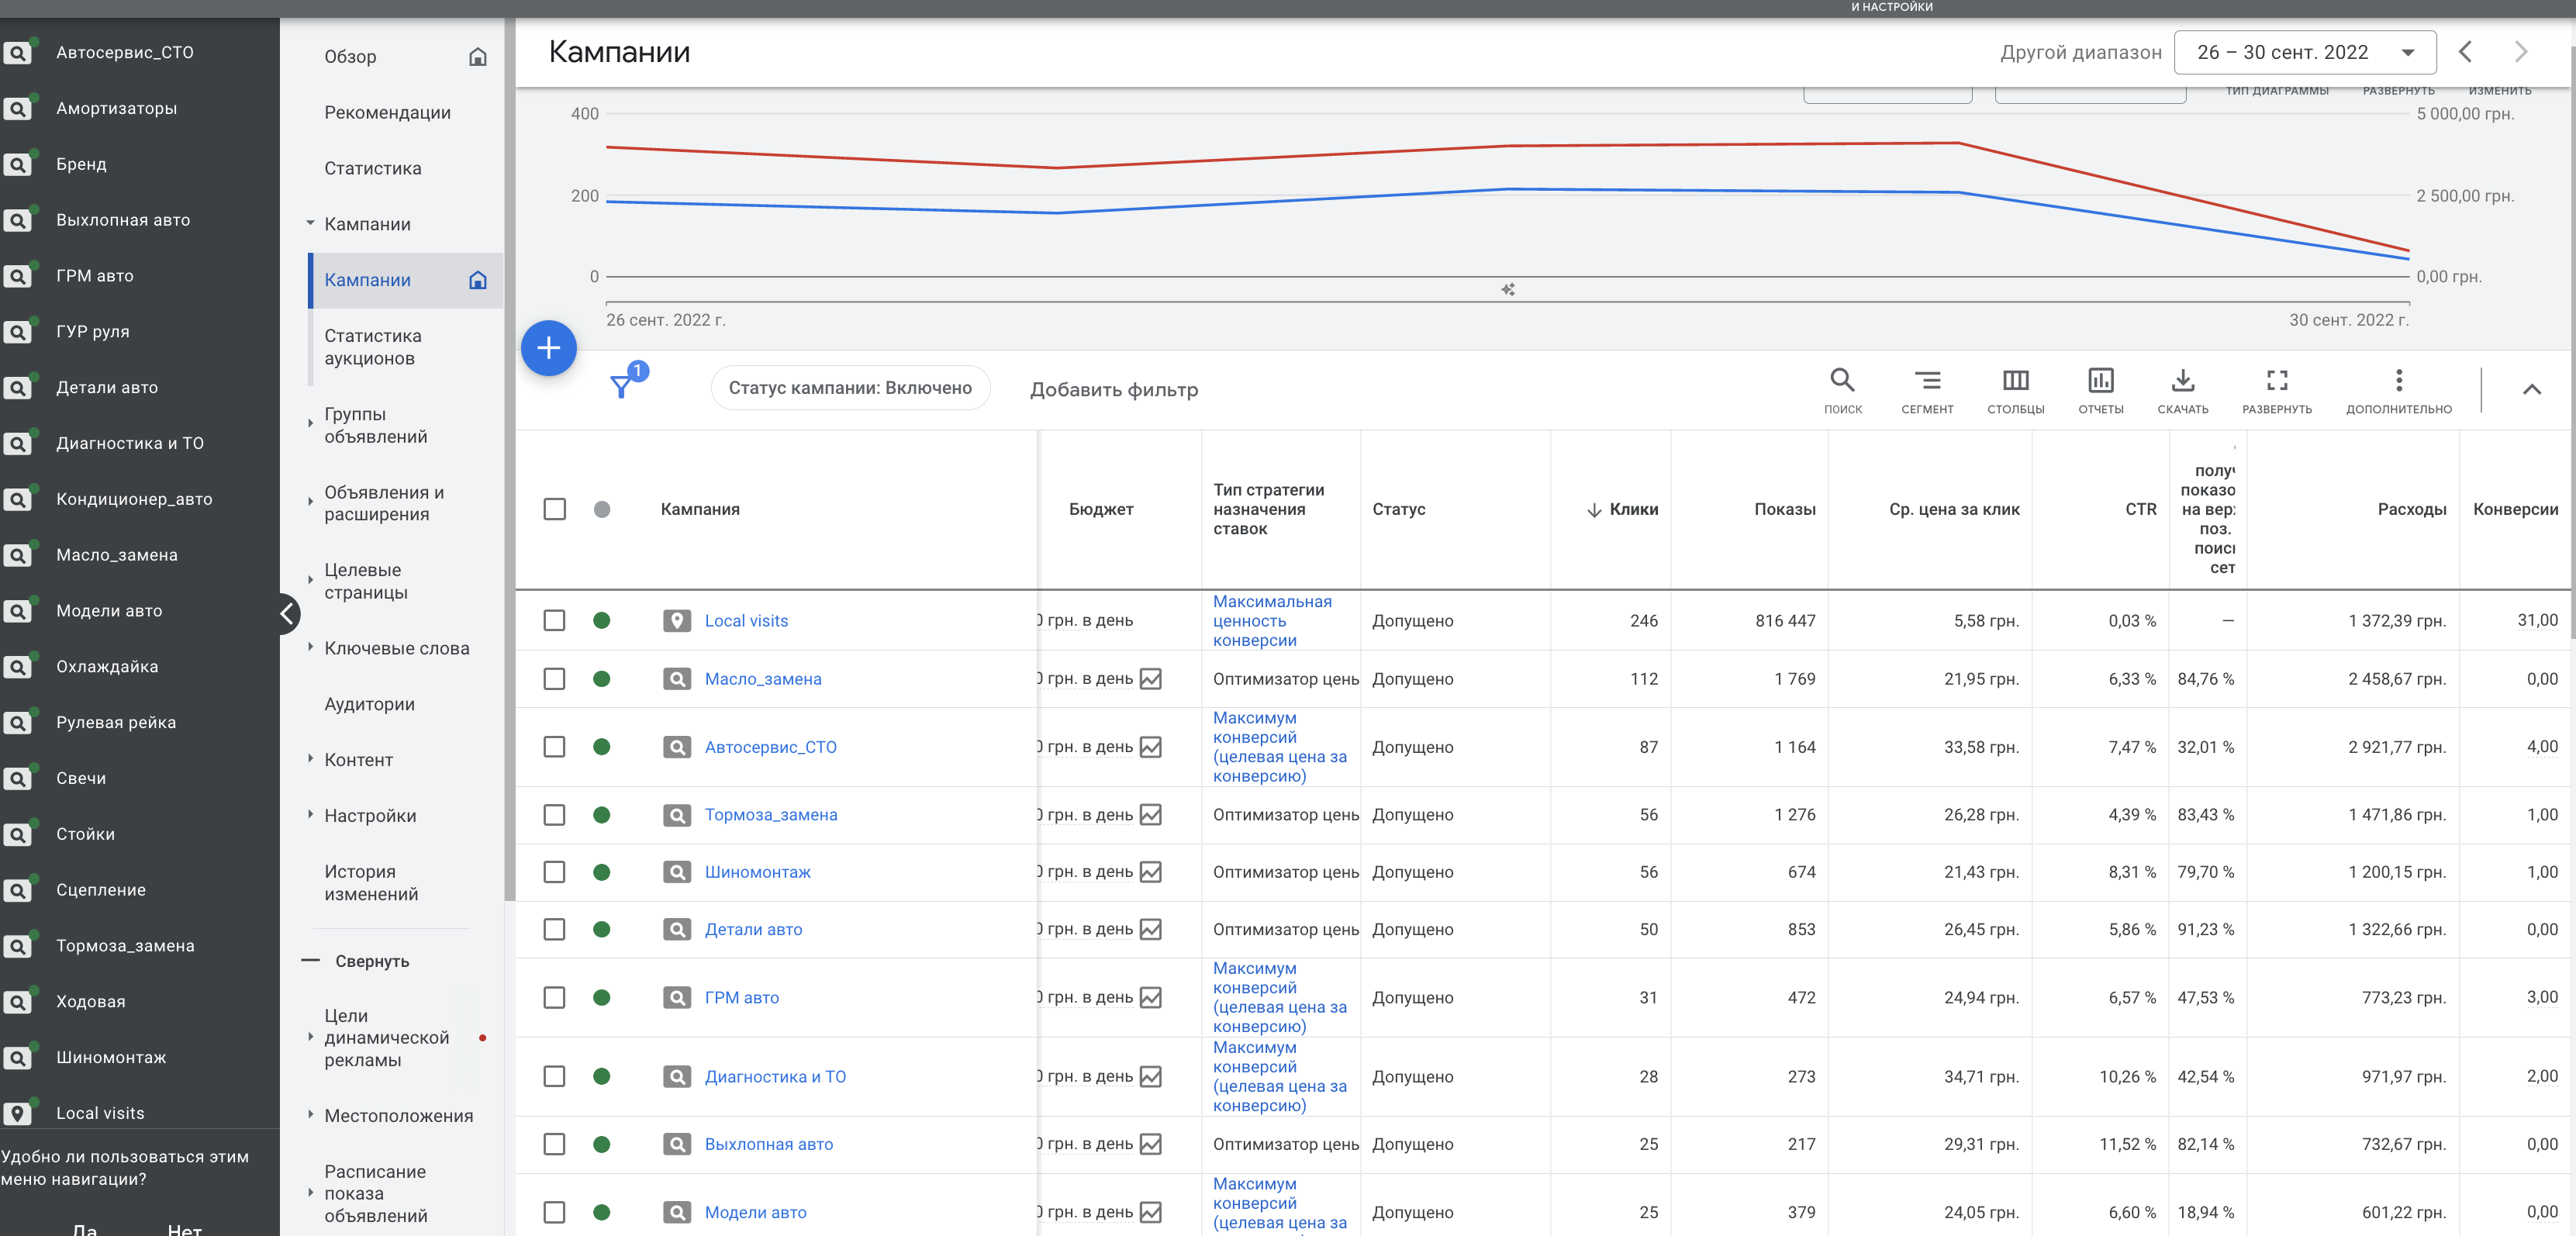Toggle the select-all campaigns checkbox
The height and width of the screenshot is (1236, 2576).
click(554, 509)
